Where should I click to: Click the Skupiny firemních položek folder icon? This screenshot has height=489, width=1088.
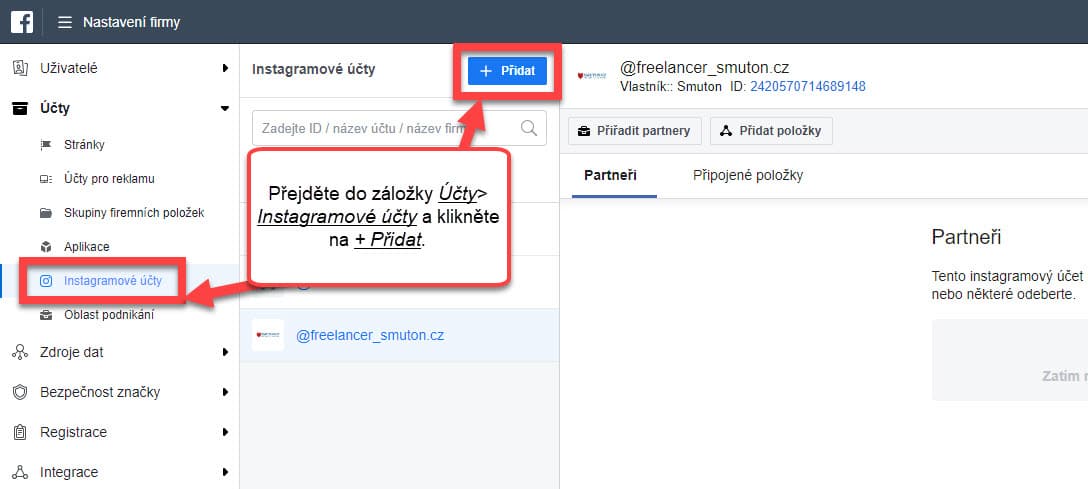(x=46, y=213)
